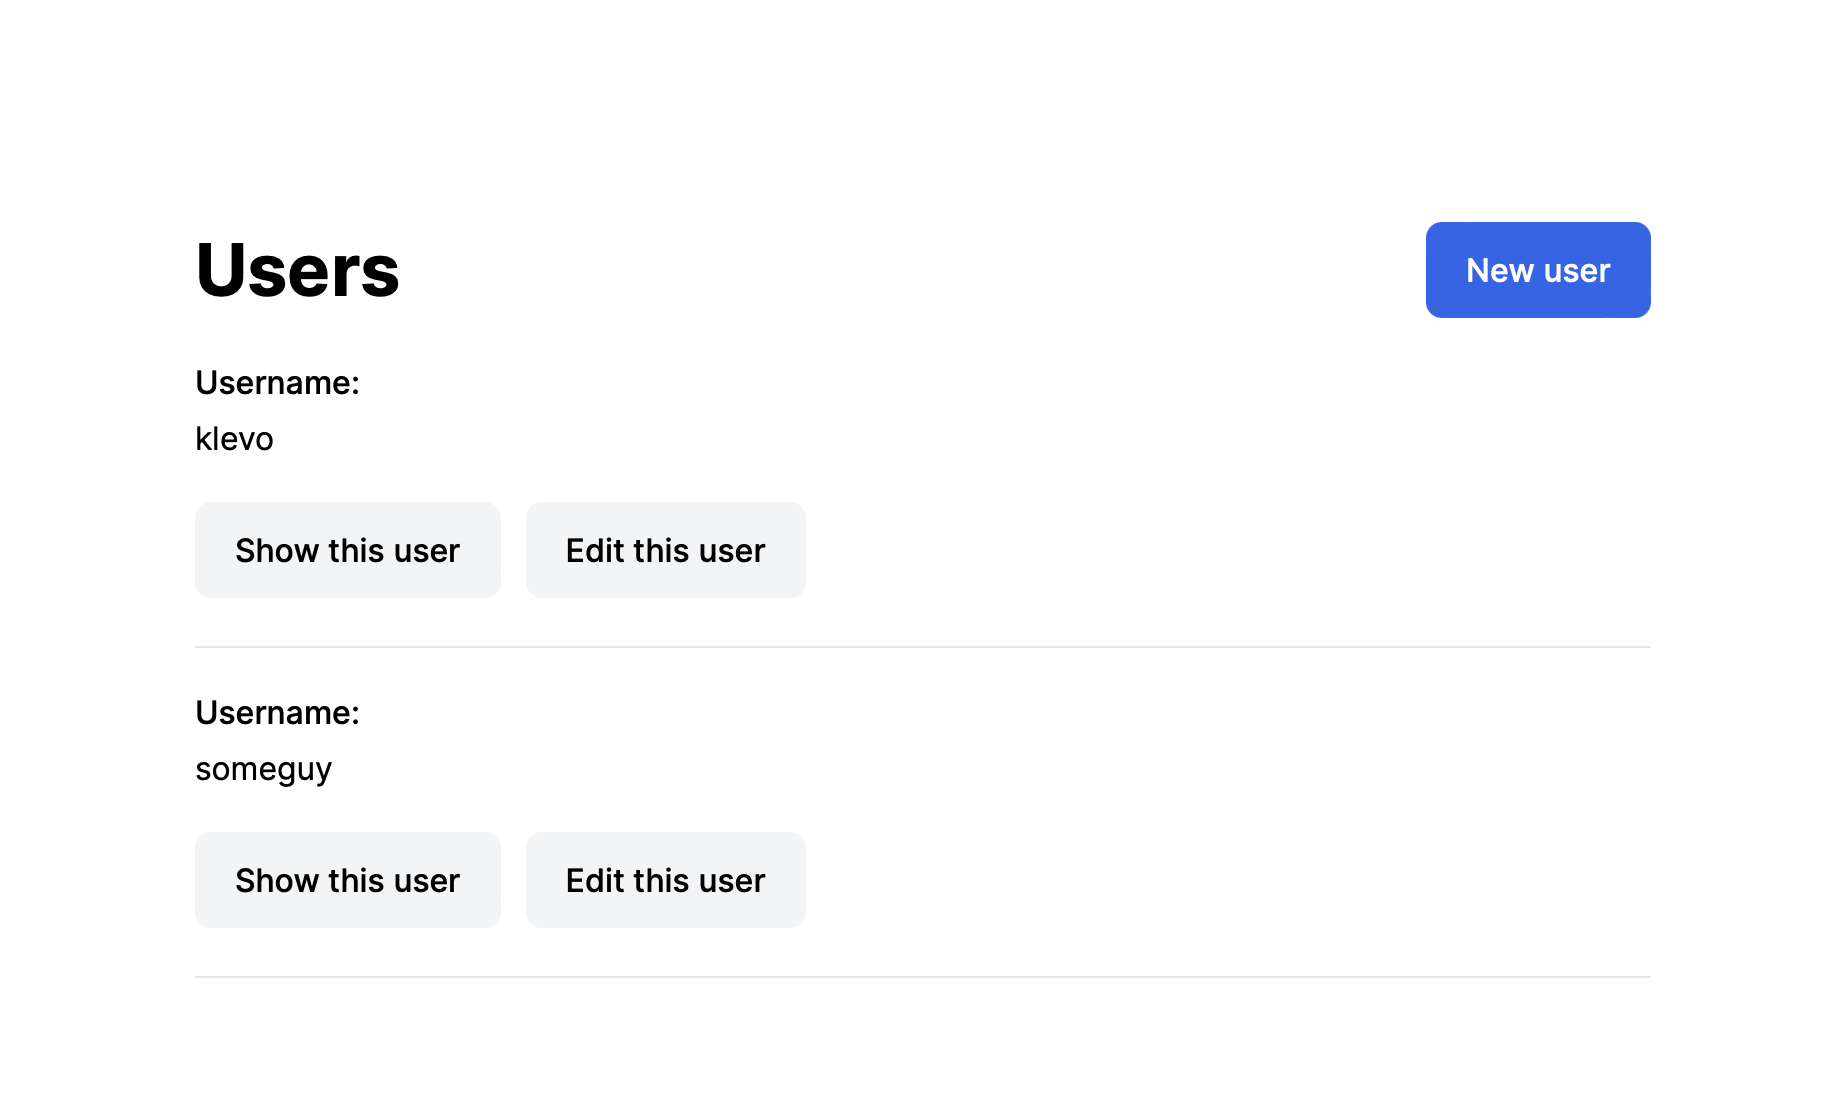This screenshot has width=1848, height=1104.
Task: Click the Username label above klevo
Action: tap(277, 383)
